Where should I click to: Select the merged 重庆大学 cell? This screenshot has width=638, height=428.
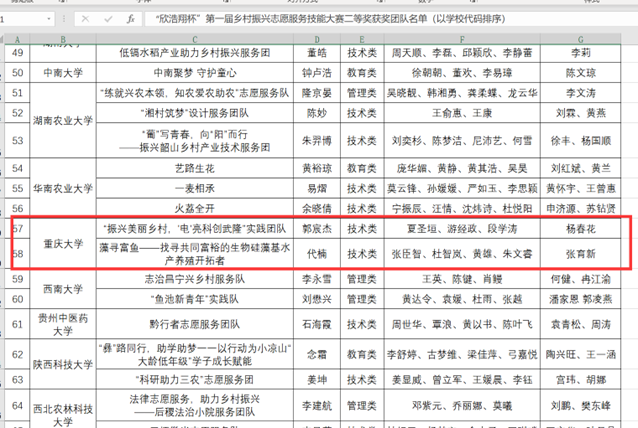click(x=64, y=242)
